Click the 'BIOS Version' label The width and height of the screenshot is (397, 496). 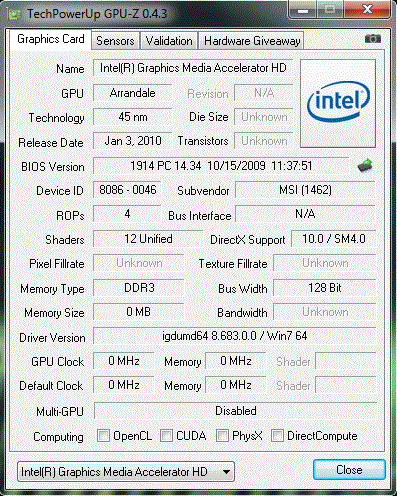click(x=53, y=167)
